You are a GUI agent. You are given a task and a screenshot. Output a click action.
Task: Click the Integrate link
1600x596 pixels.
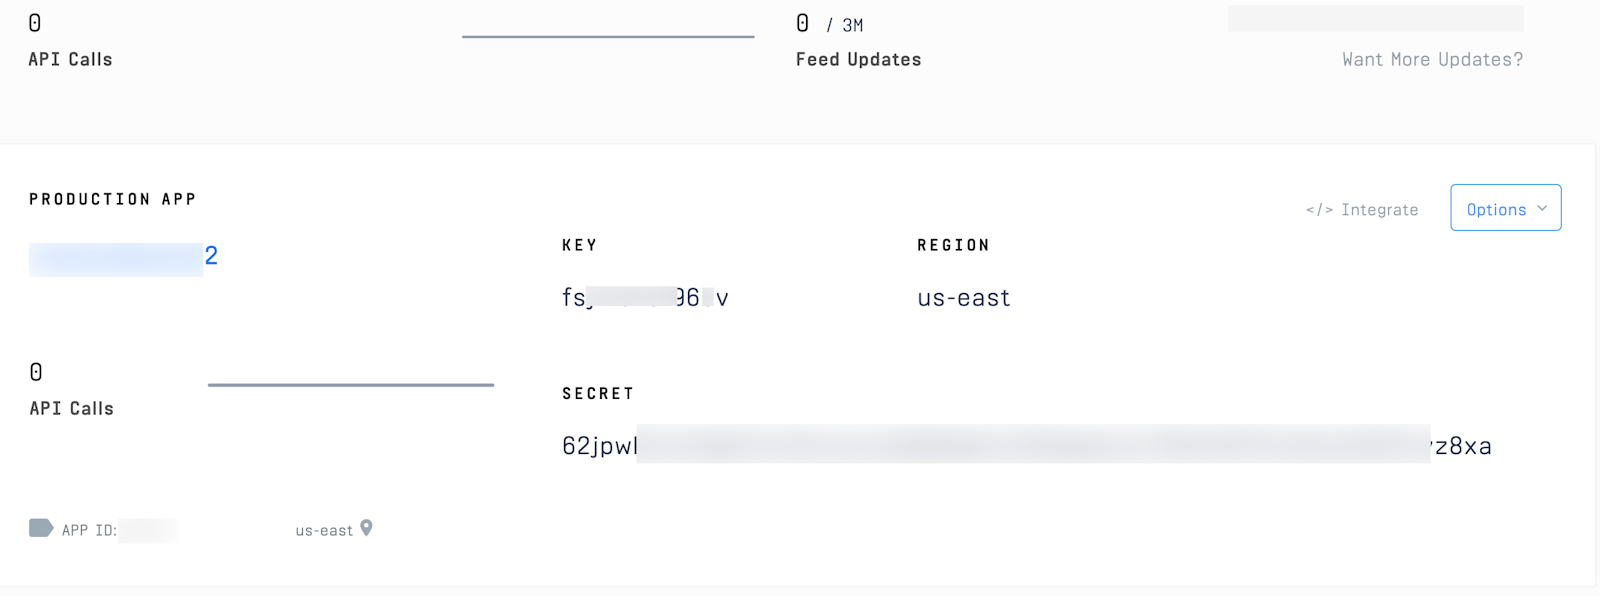click(1380, 209)
